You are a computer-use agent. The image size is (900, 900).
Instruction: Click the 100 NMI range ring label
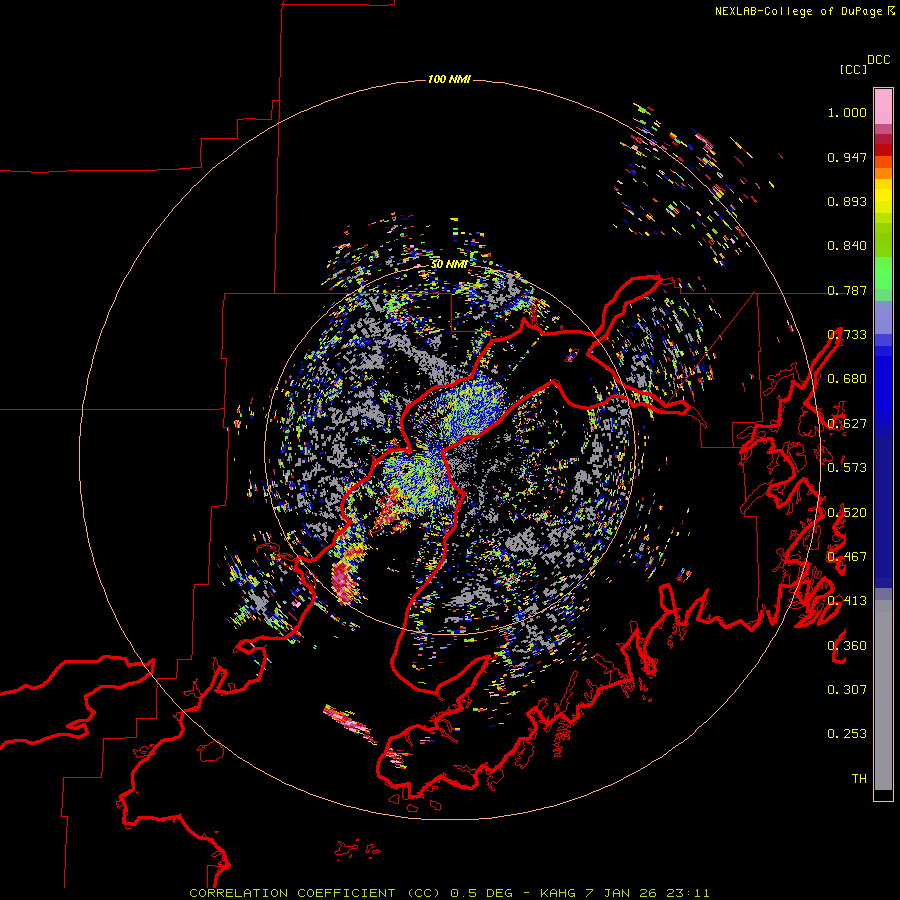[x=449, y=79]
